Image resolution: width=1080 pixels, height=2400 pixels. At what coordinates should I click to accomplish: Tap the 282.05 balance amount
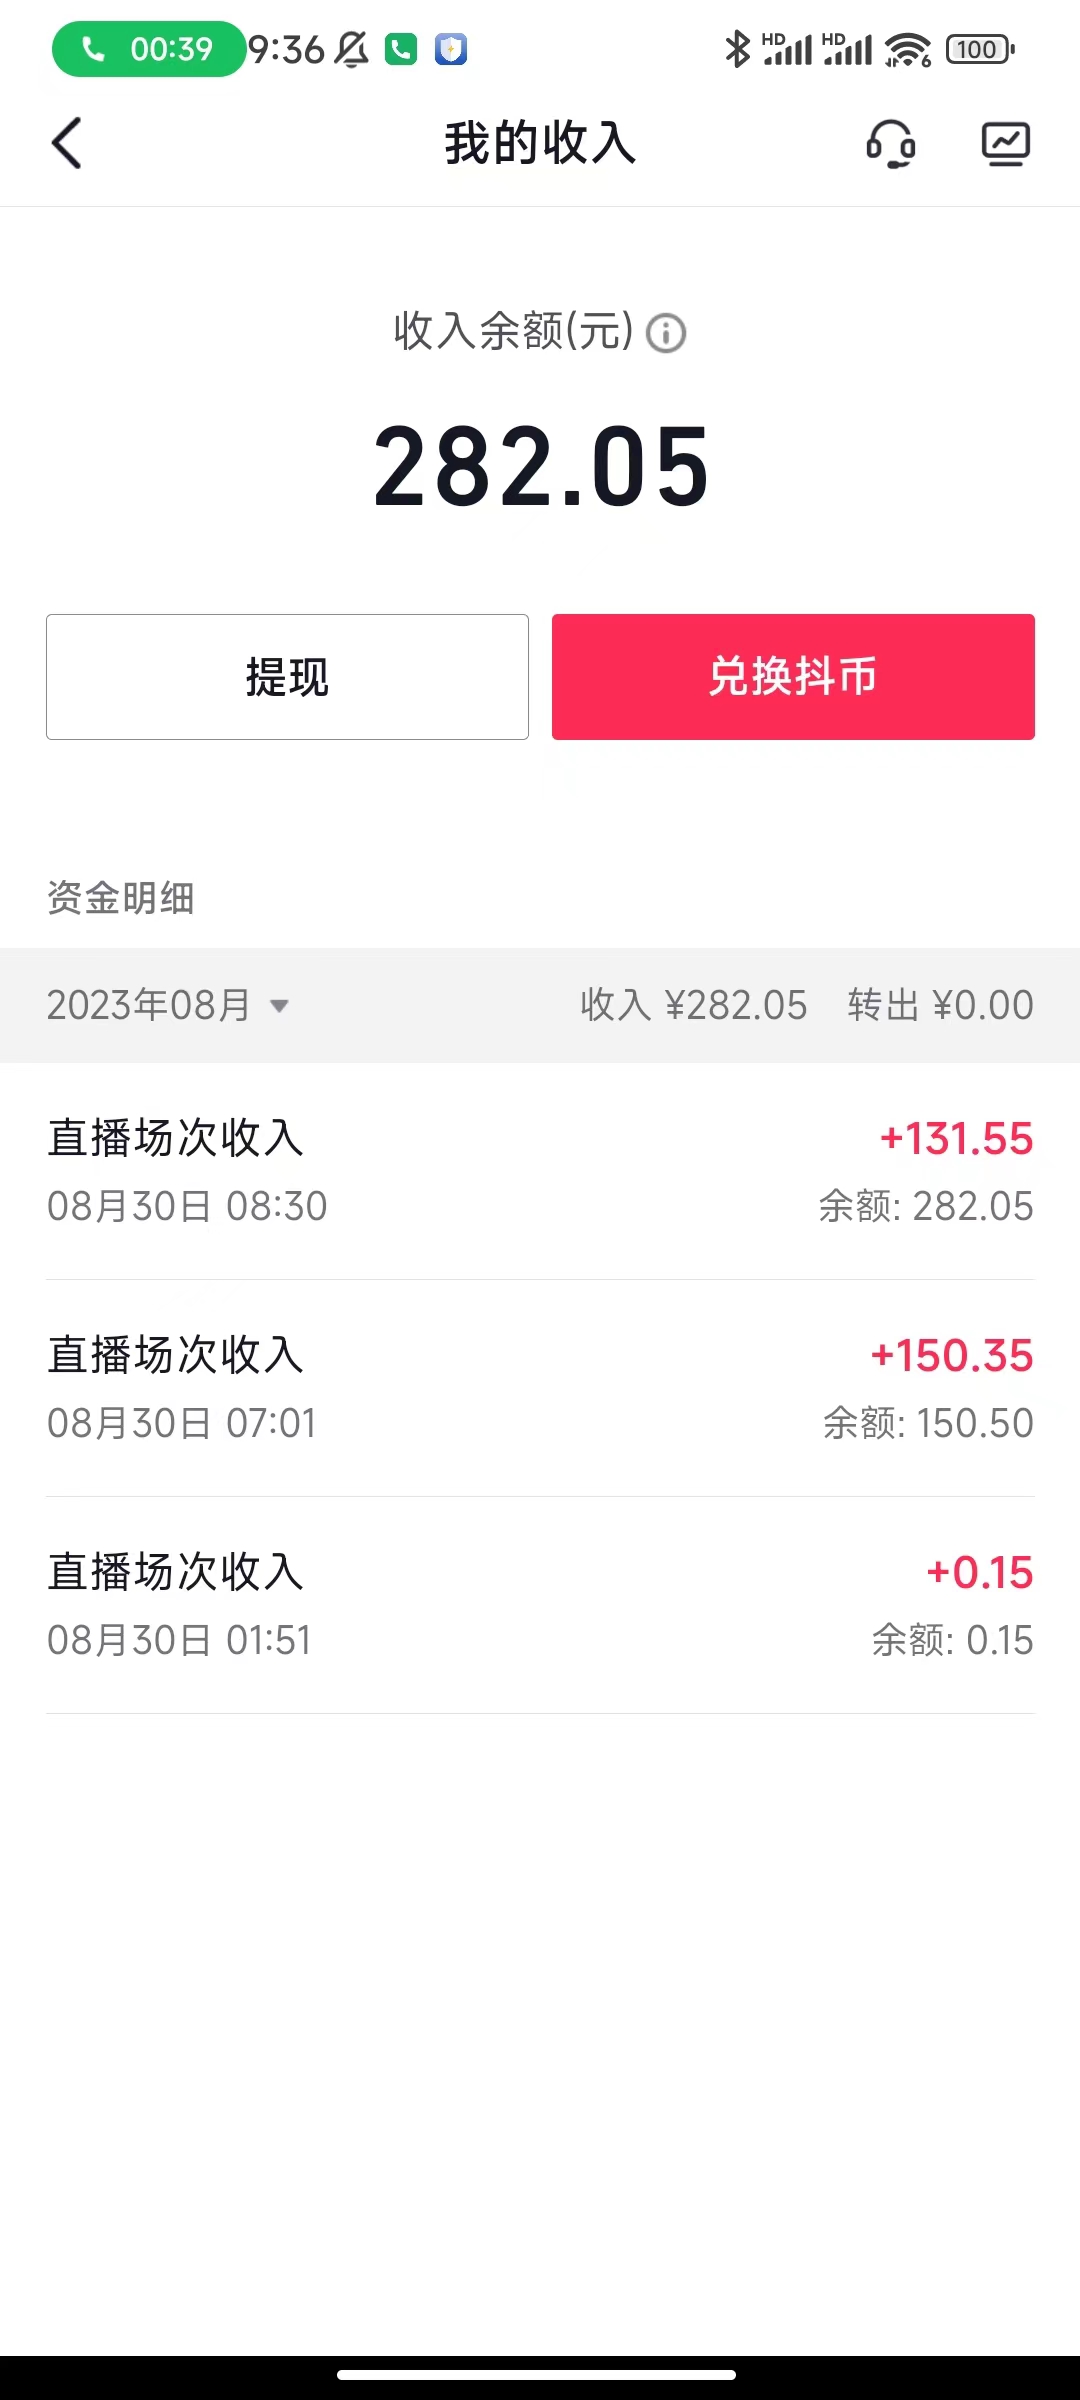point(540,466)
